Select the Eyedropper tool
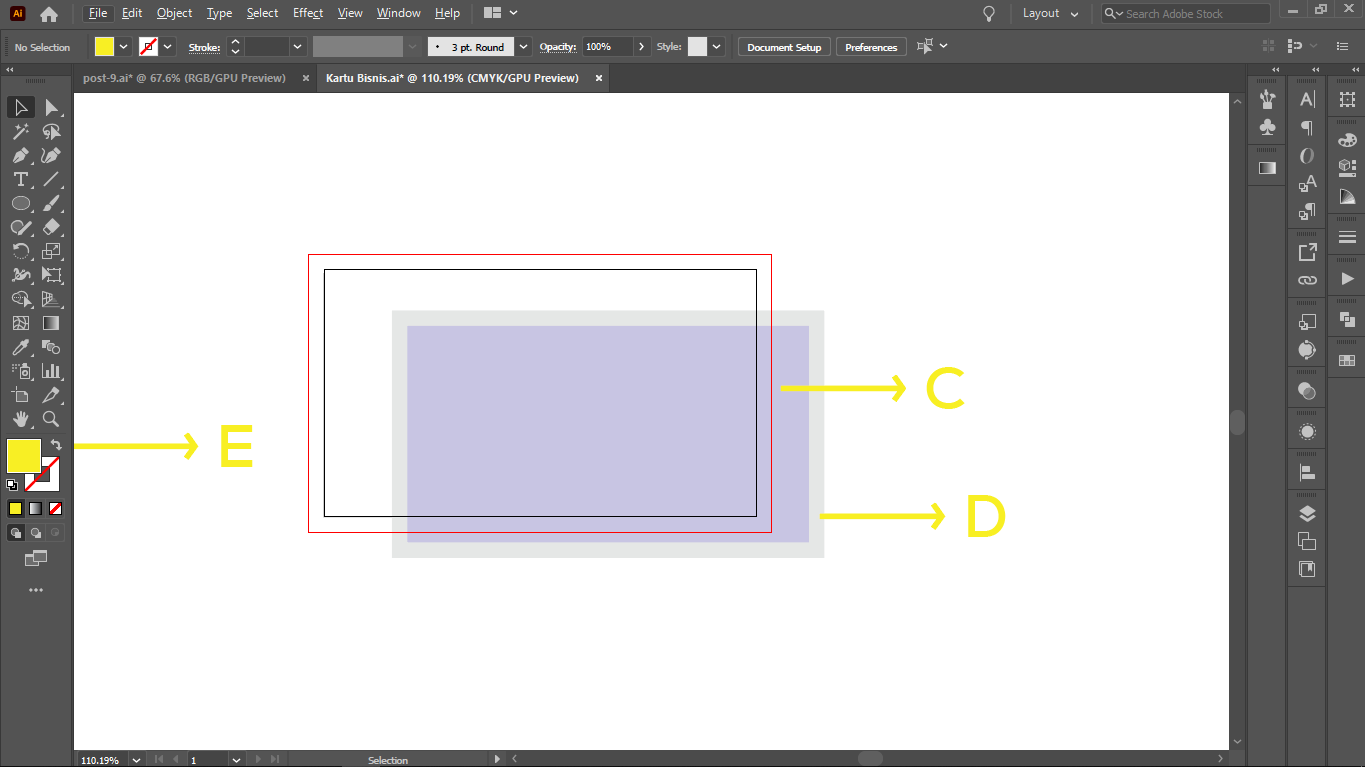This screenshot has height=767, width=1365. point(21,347)
